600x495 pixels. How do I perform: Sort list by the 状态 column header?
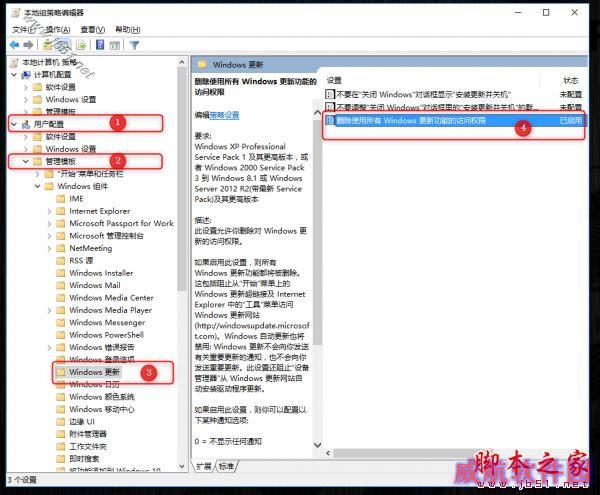tap(570, 80)
